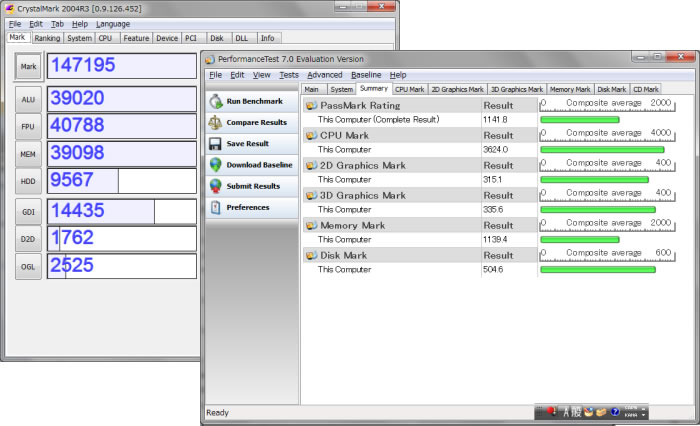Click the Preferences document icon

coord(216,207)
